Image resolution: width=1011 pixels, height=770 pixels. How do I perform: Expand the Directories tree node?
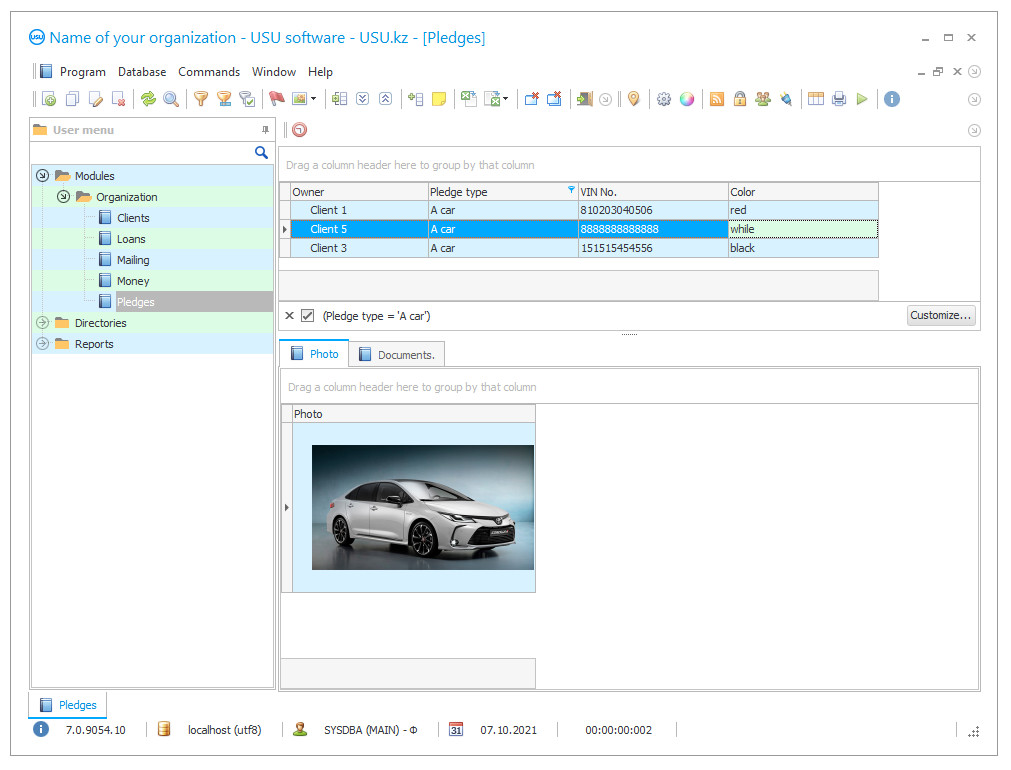[x=43, y=322]
